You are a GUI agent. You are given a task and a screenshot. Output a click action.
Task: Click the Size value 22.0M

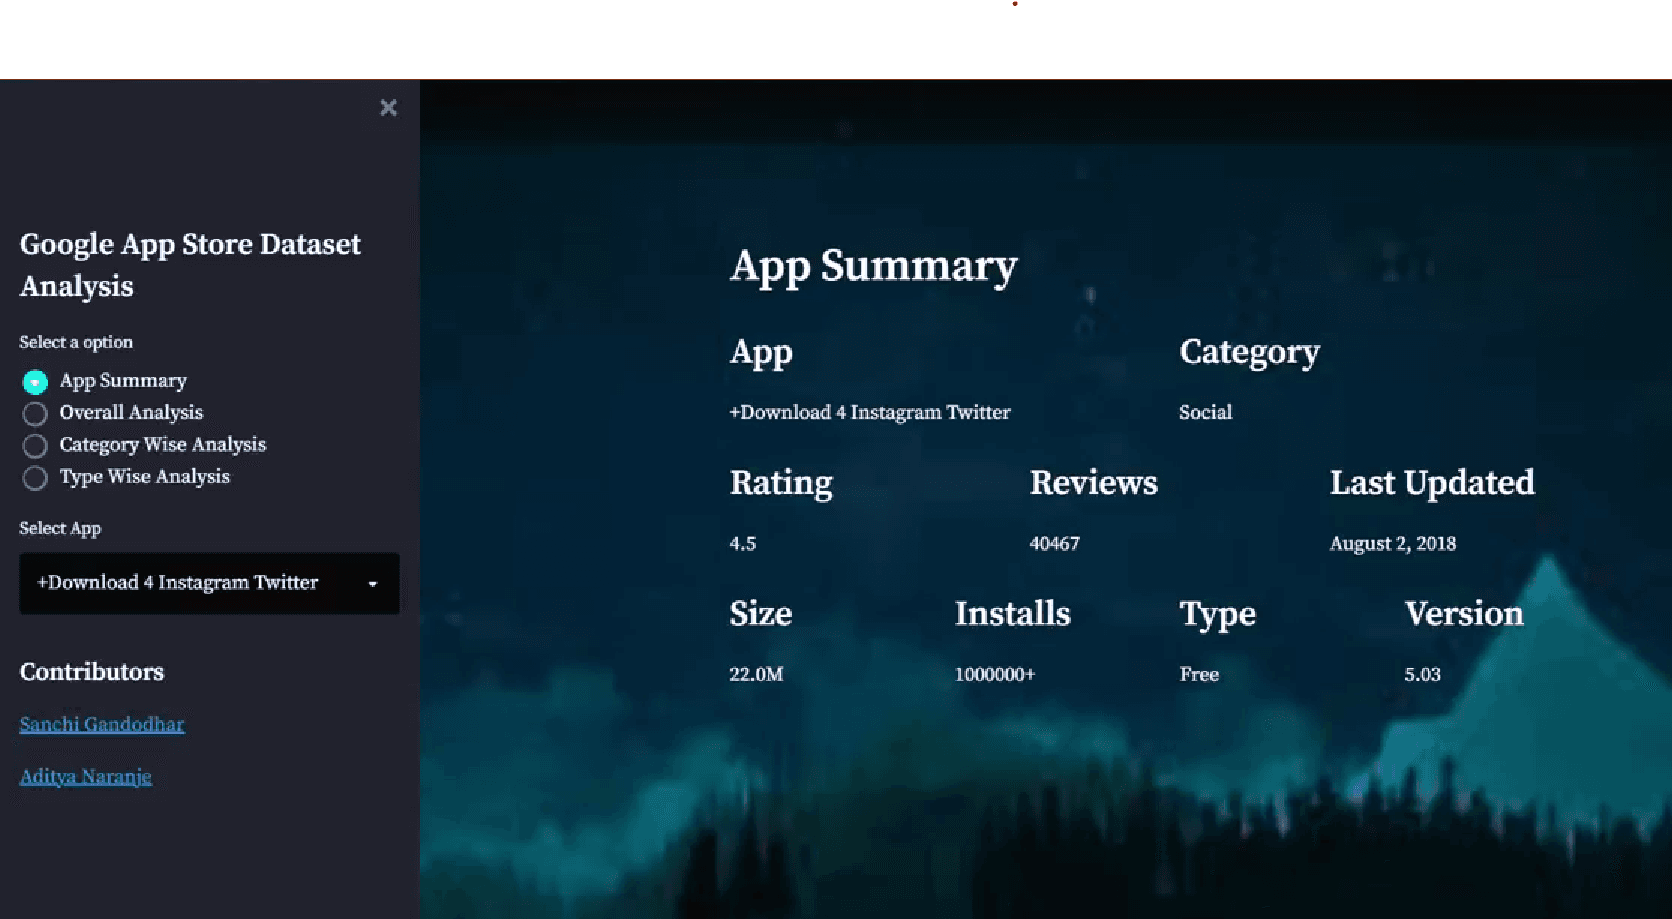(756, 674)
